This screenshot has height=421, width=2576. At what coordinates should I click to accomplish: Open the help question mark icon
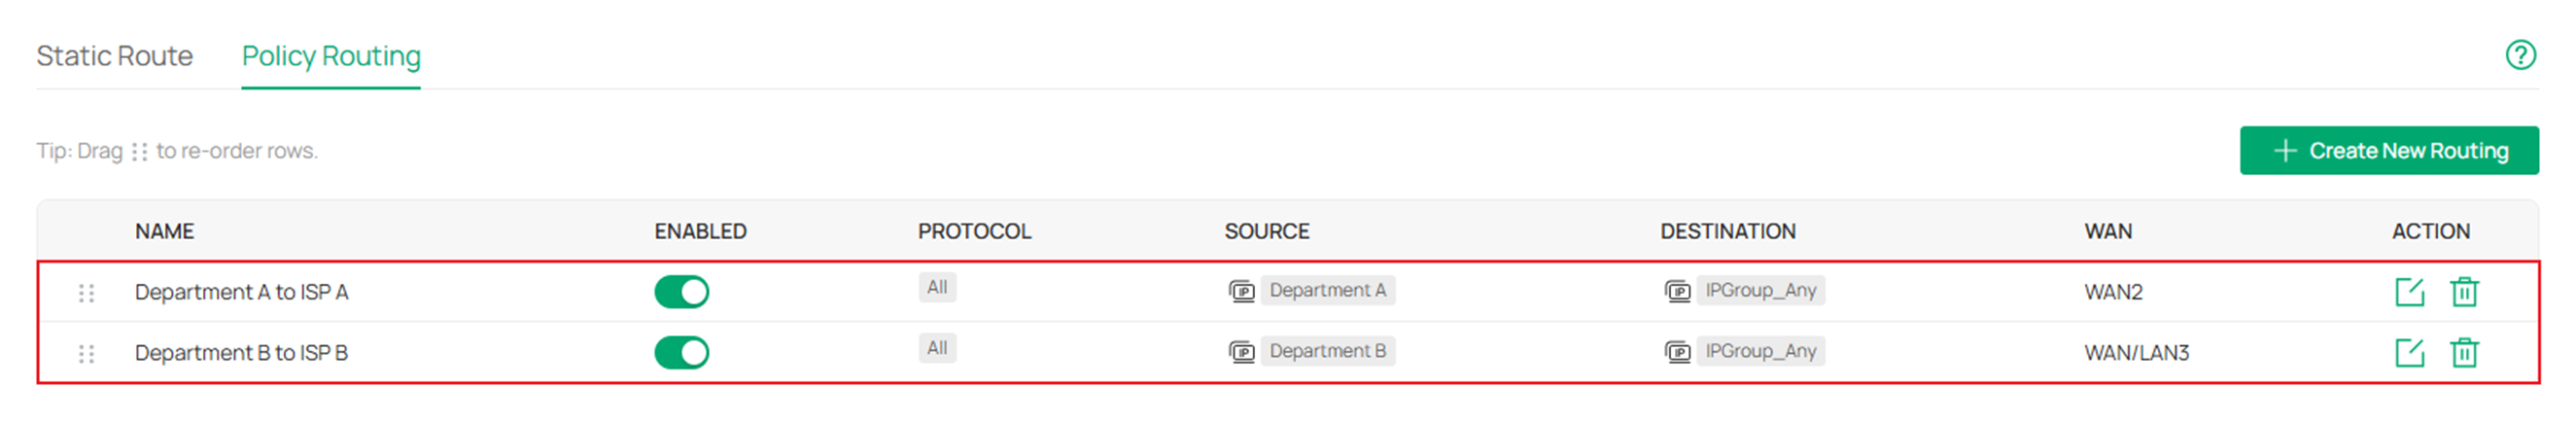[2519, 55]
